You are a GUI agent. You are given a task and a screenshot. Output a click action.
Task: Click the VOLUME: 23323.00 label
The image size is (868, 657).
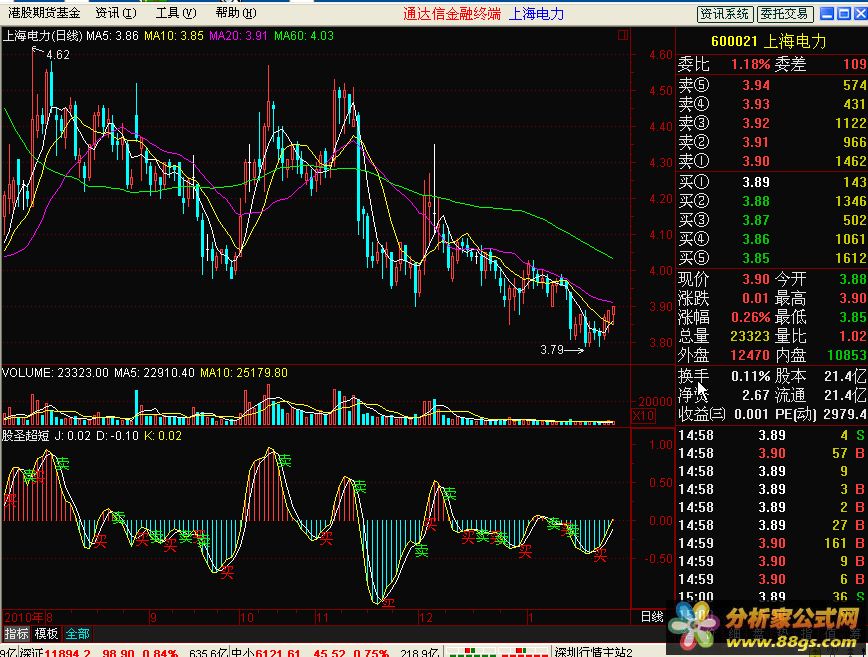pos(55,373)
